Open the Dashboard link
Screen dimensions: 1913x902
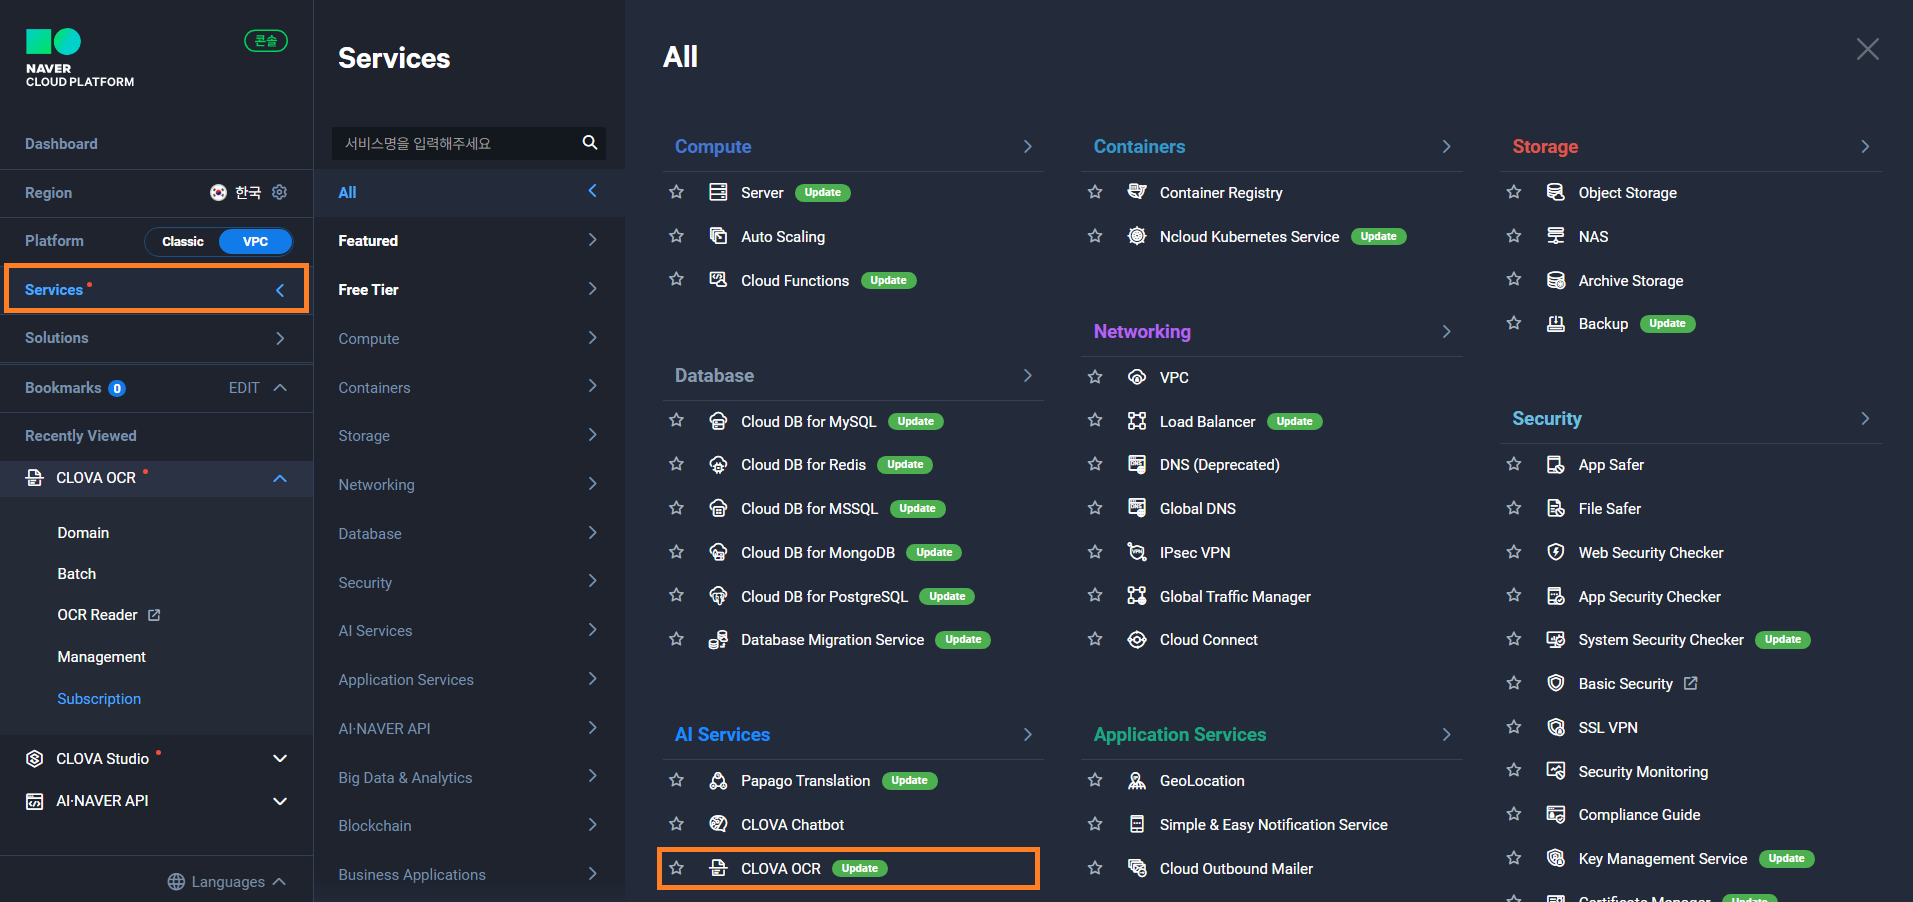61,144
